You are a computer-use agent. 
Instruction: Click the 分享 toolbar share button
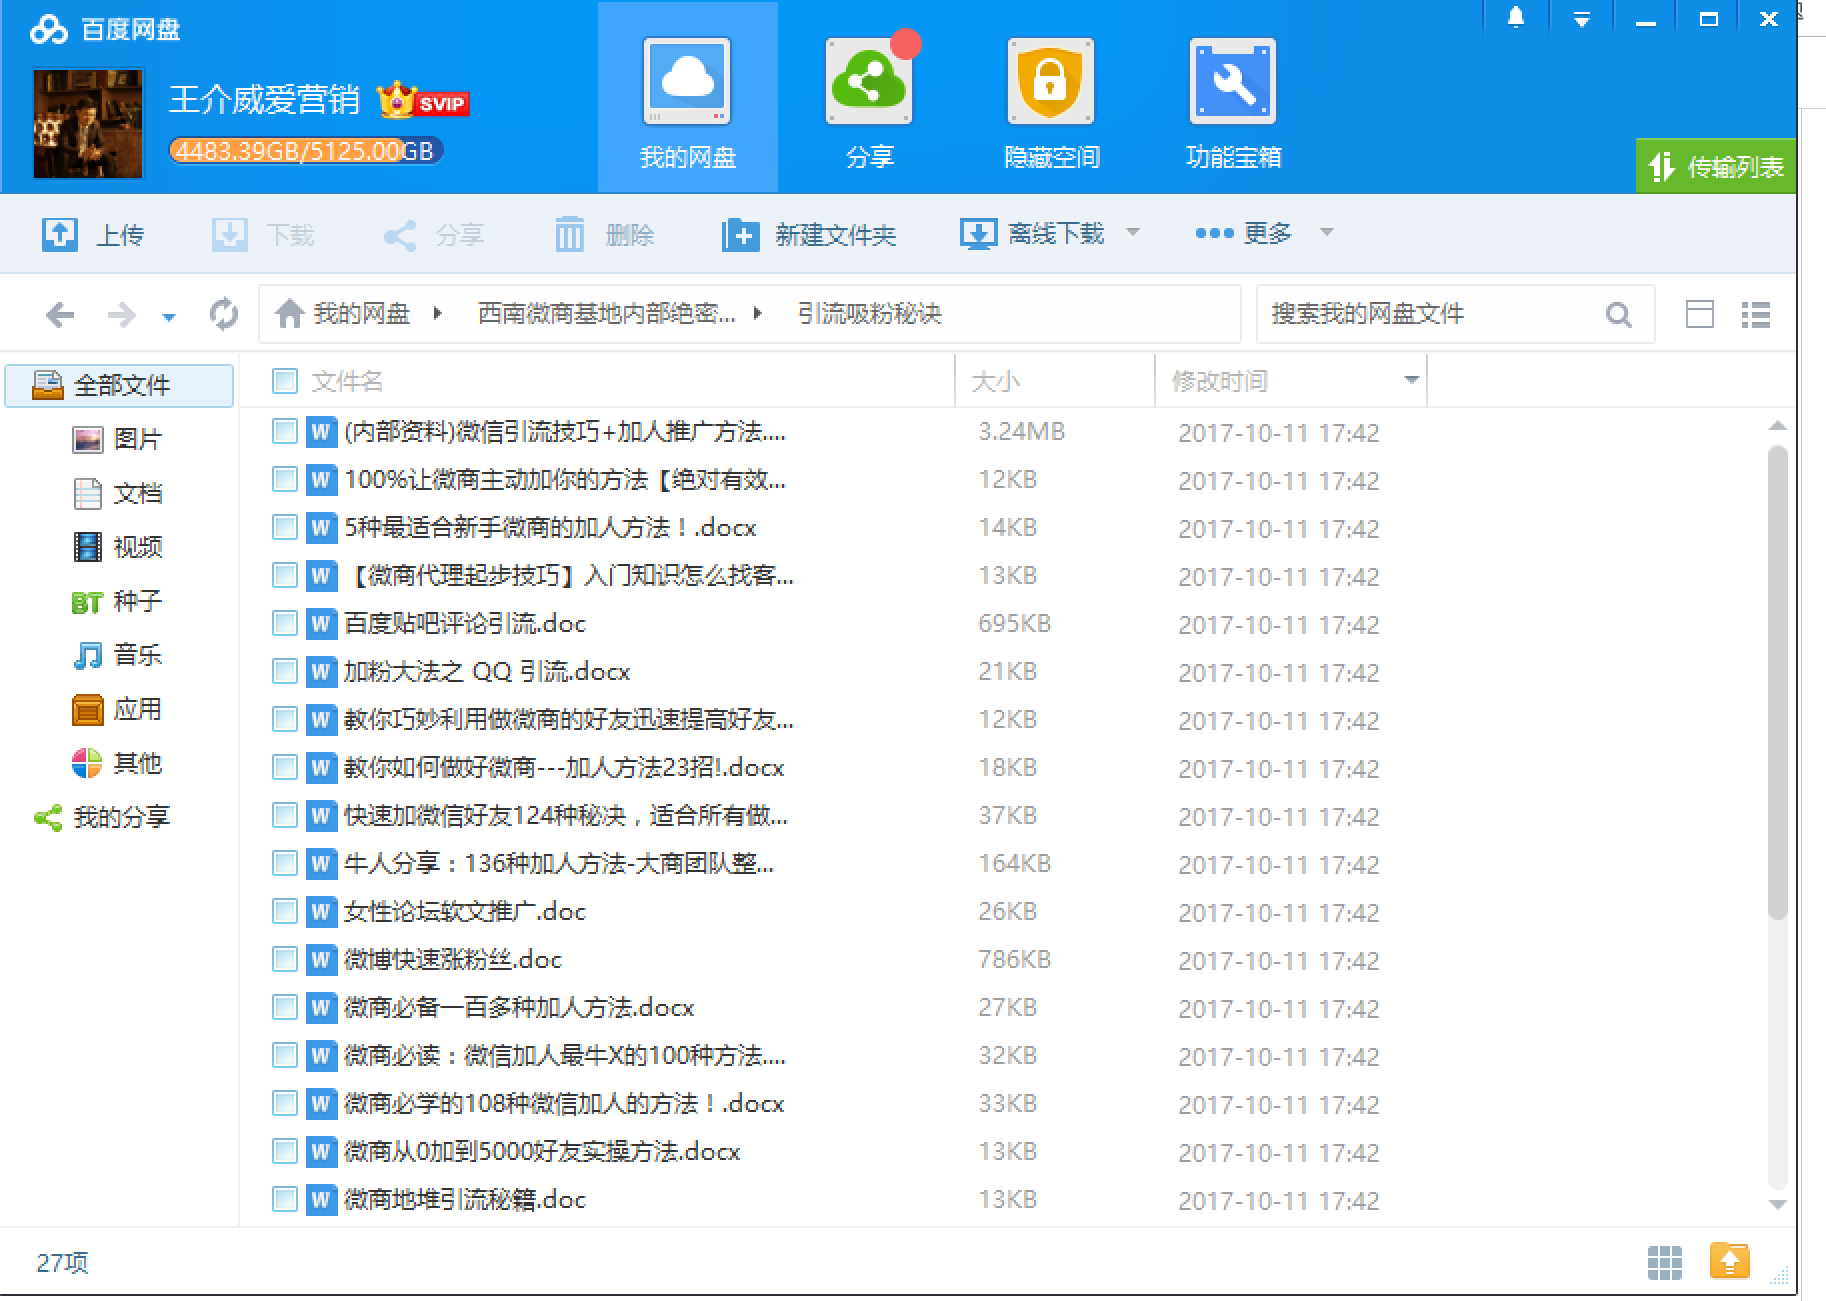pos(433,235)
